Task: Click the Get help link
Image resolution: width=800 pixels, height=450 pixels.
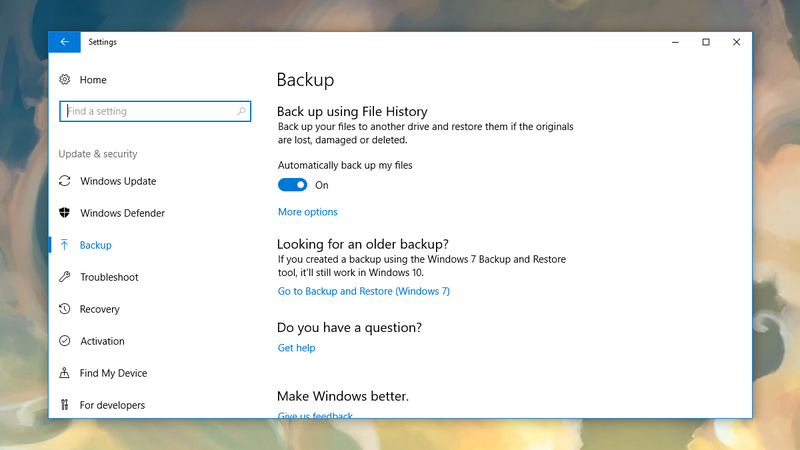Action: pos(296,347)
